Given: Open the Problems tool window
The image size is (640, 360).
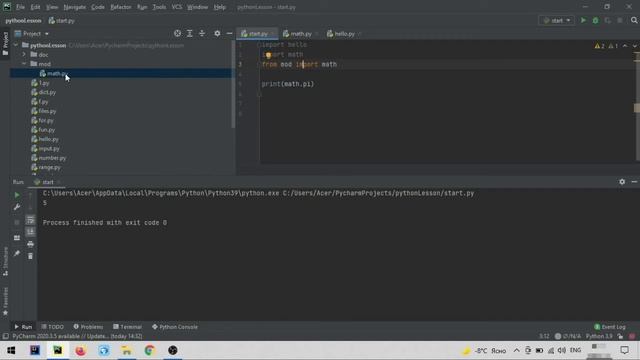Looking at the screenshot, I should (x=88, y=327).
